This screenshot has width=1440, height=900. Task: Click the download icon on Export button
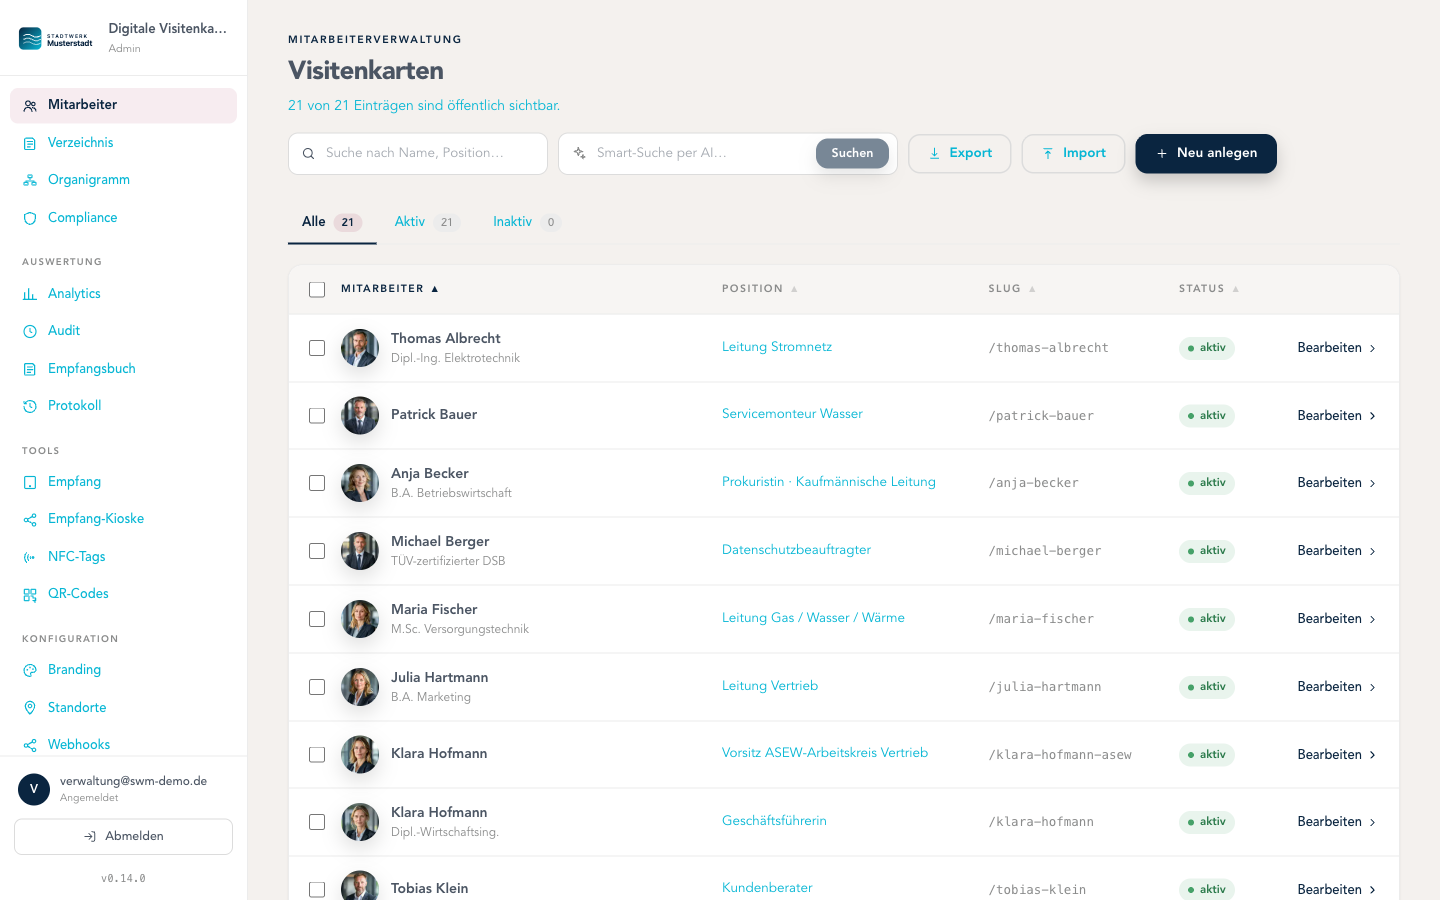coord(934,153)
